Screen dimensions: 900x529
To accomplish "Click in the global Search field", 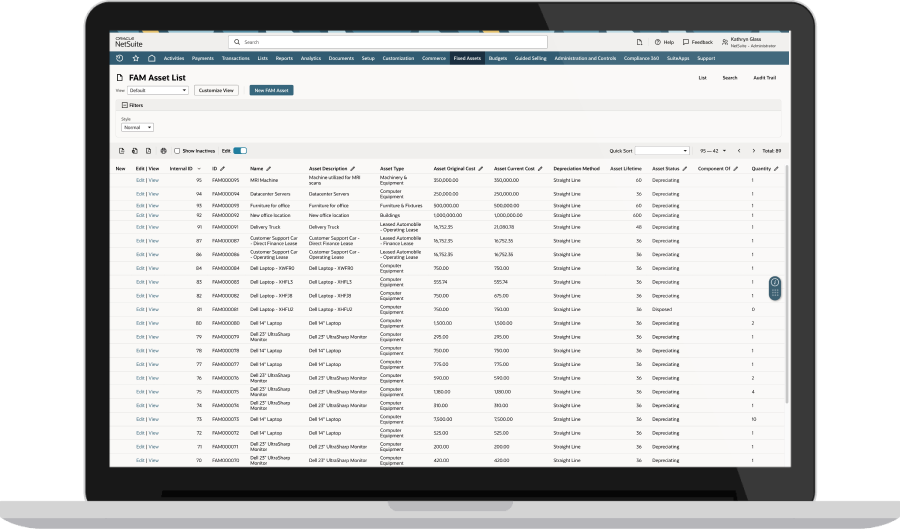I will coord(390,42).
